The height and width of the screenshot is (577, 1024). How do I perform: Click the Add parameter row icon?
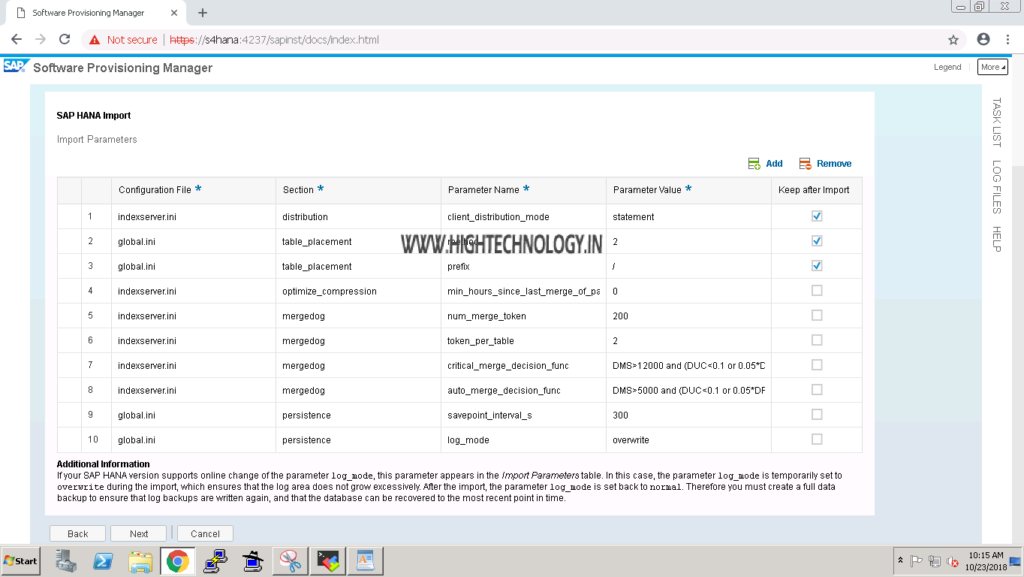[x=754, y=164]
